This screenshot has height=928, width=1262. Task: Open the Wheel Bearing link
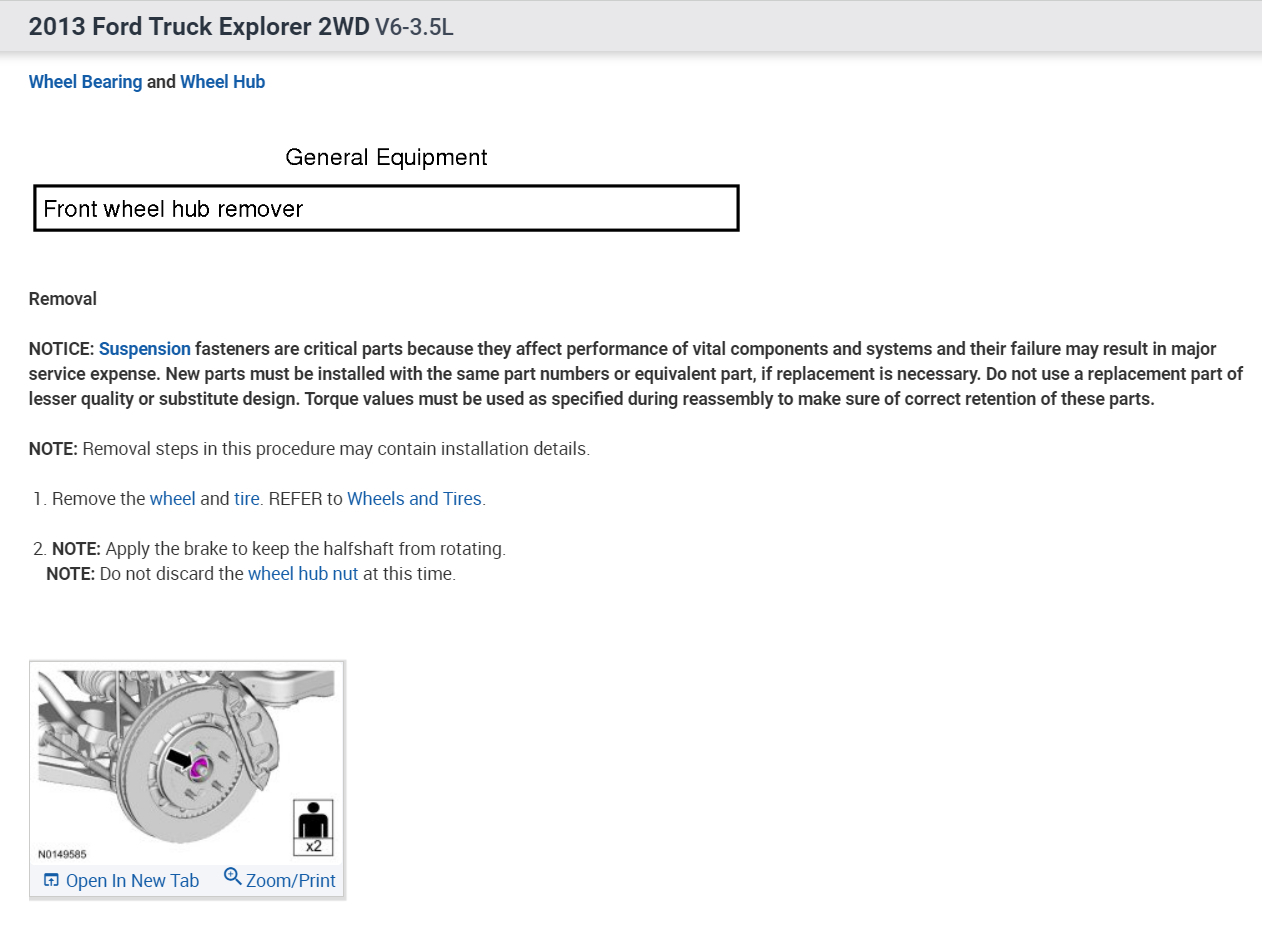pyautogui.click(x=85, y=82)
